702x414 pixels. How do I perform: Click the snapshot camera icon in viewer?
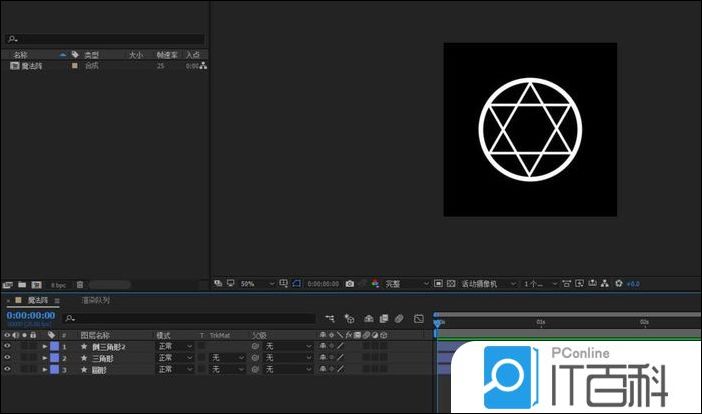(x=349, y=284)
